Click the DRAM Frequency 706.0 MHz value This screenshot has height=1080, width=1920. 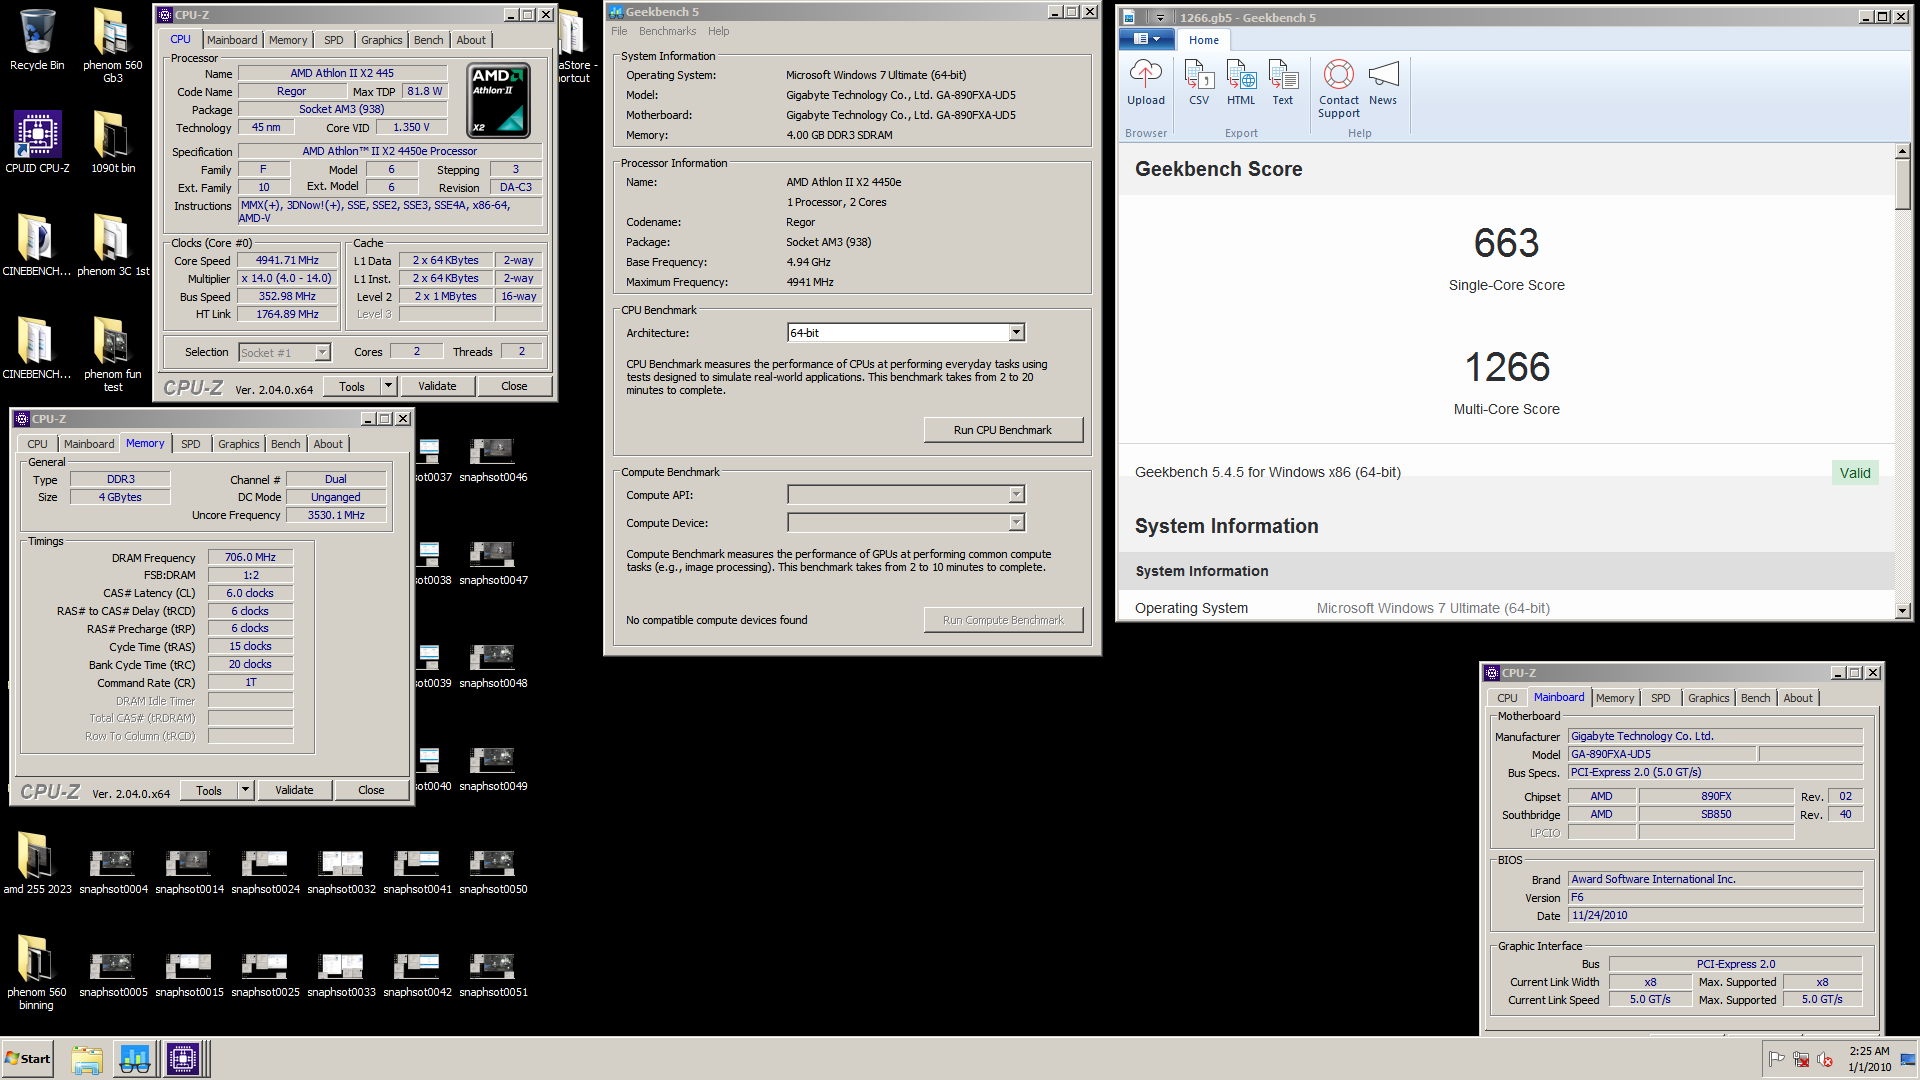pyautogui.click(x=250, y=557)
